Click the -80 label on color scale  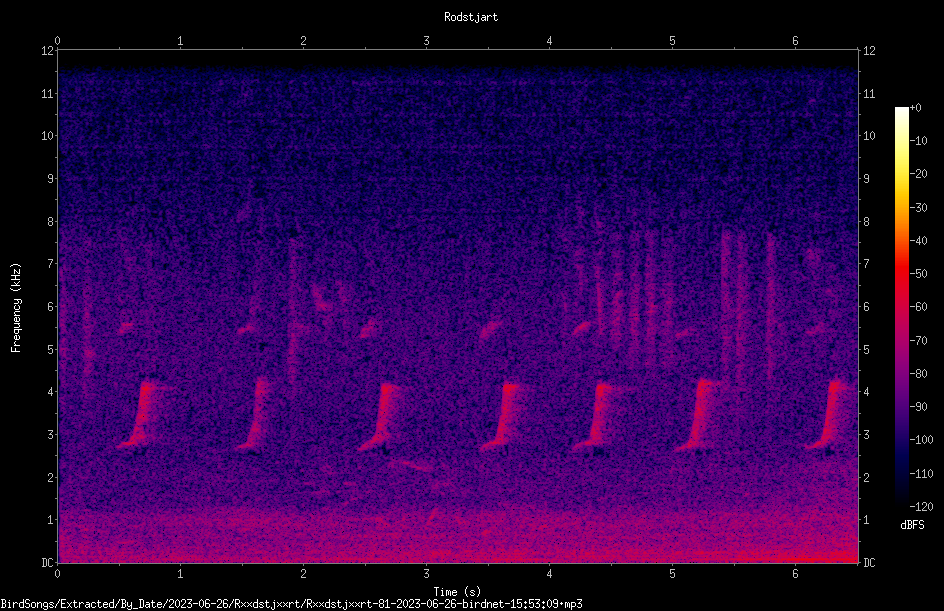coord(919,373)
